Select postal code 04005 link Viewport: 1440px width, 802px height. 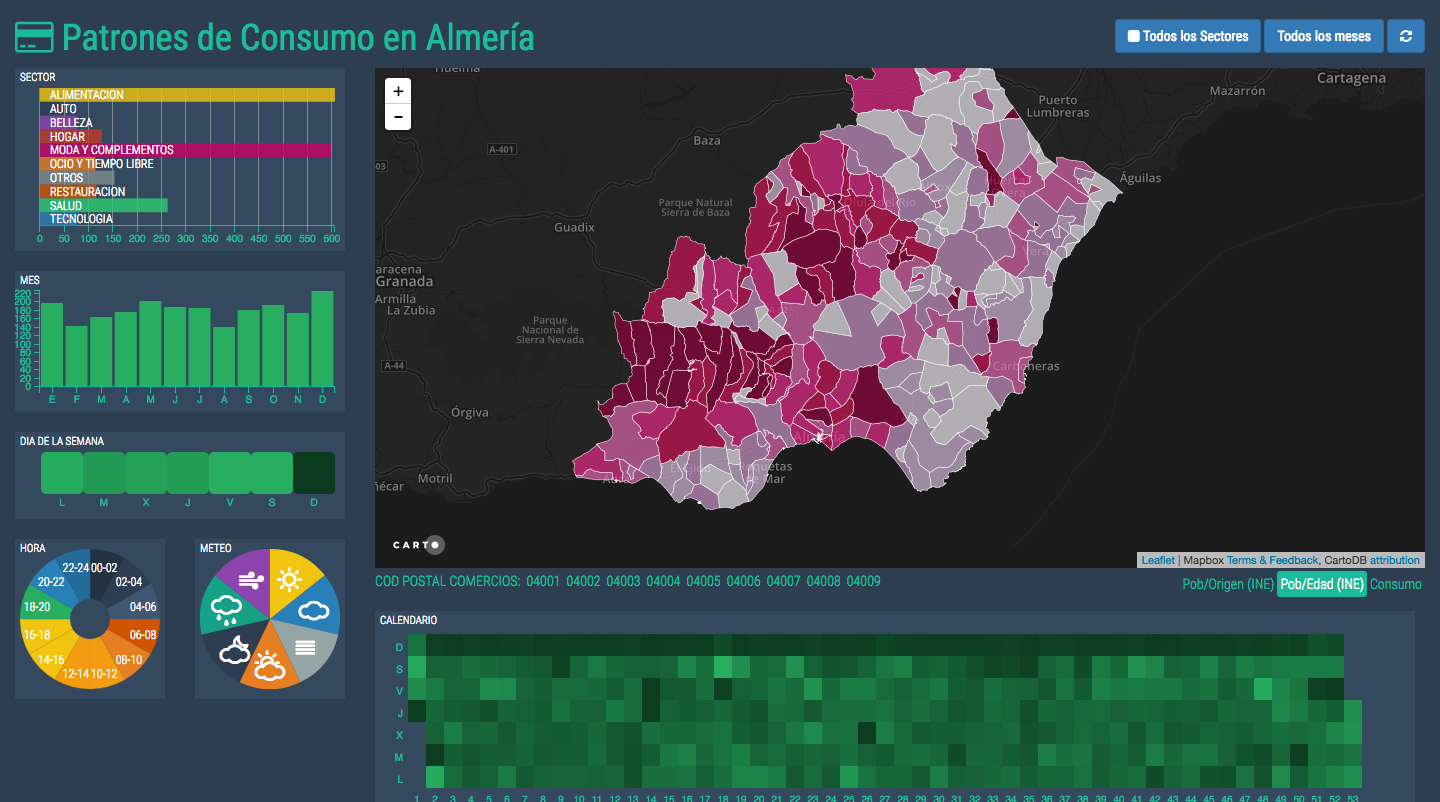point(703,581)
